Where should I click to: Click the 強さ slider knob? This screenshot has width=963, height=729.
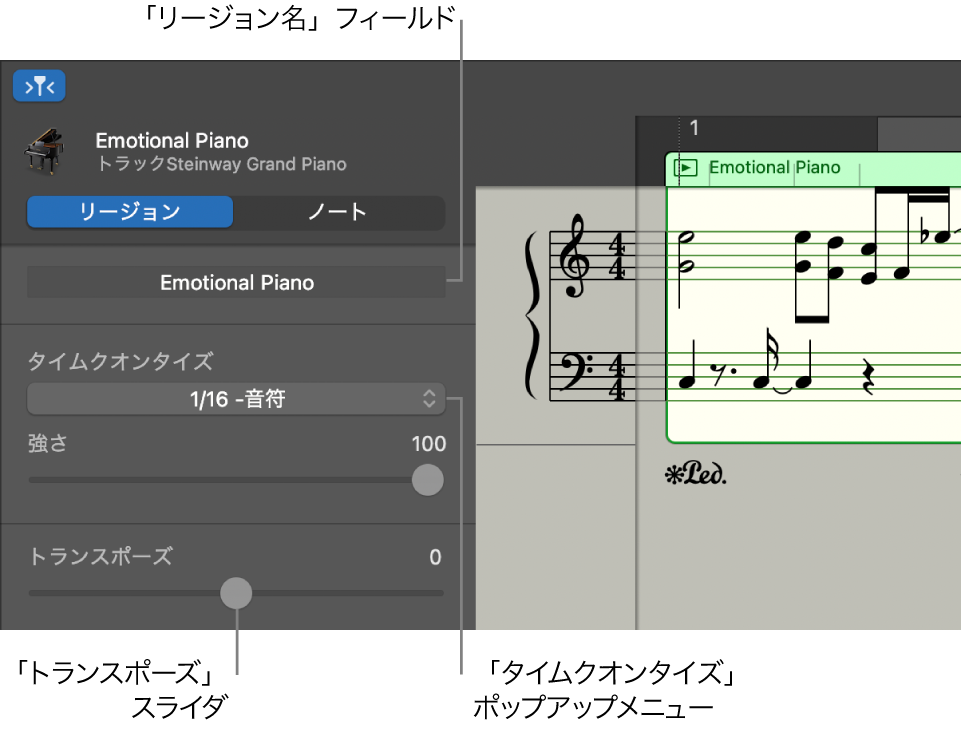pos(427,480)
